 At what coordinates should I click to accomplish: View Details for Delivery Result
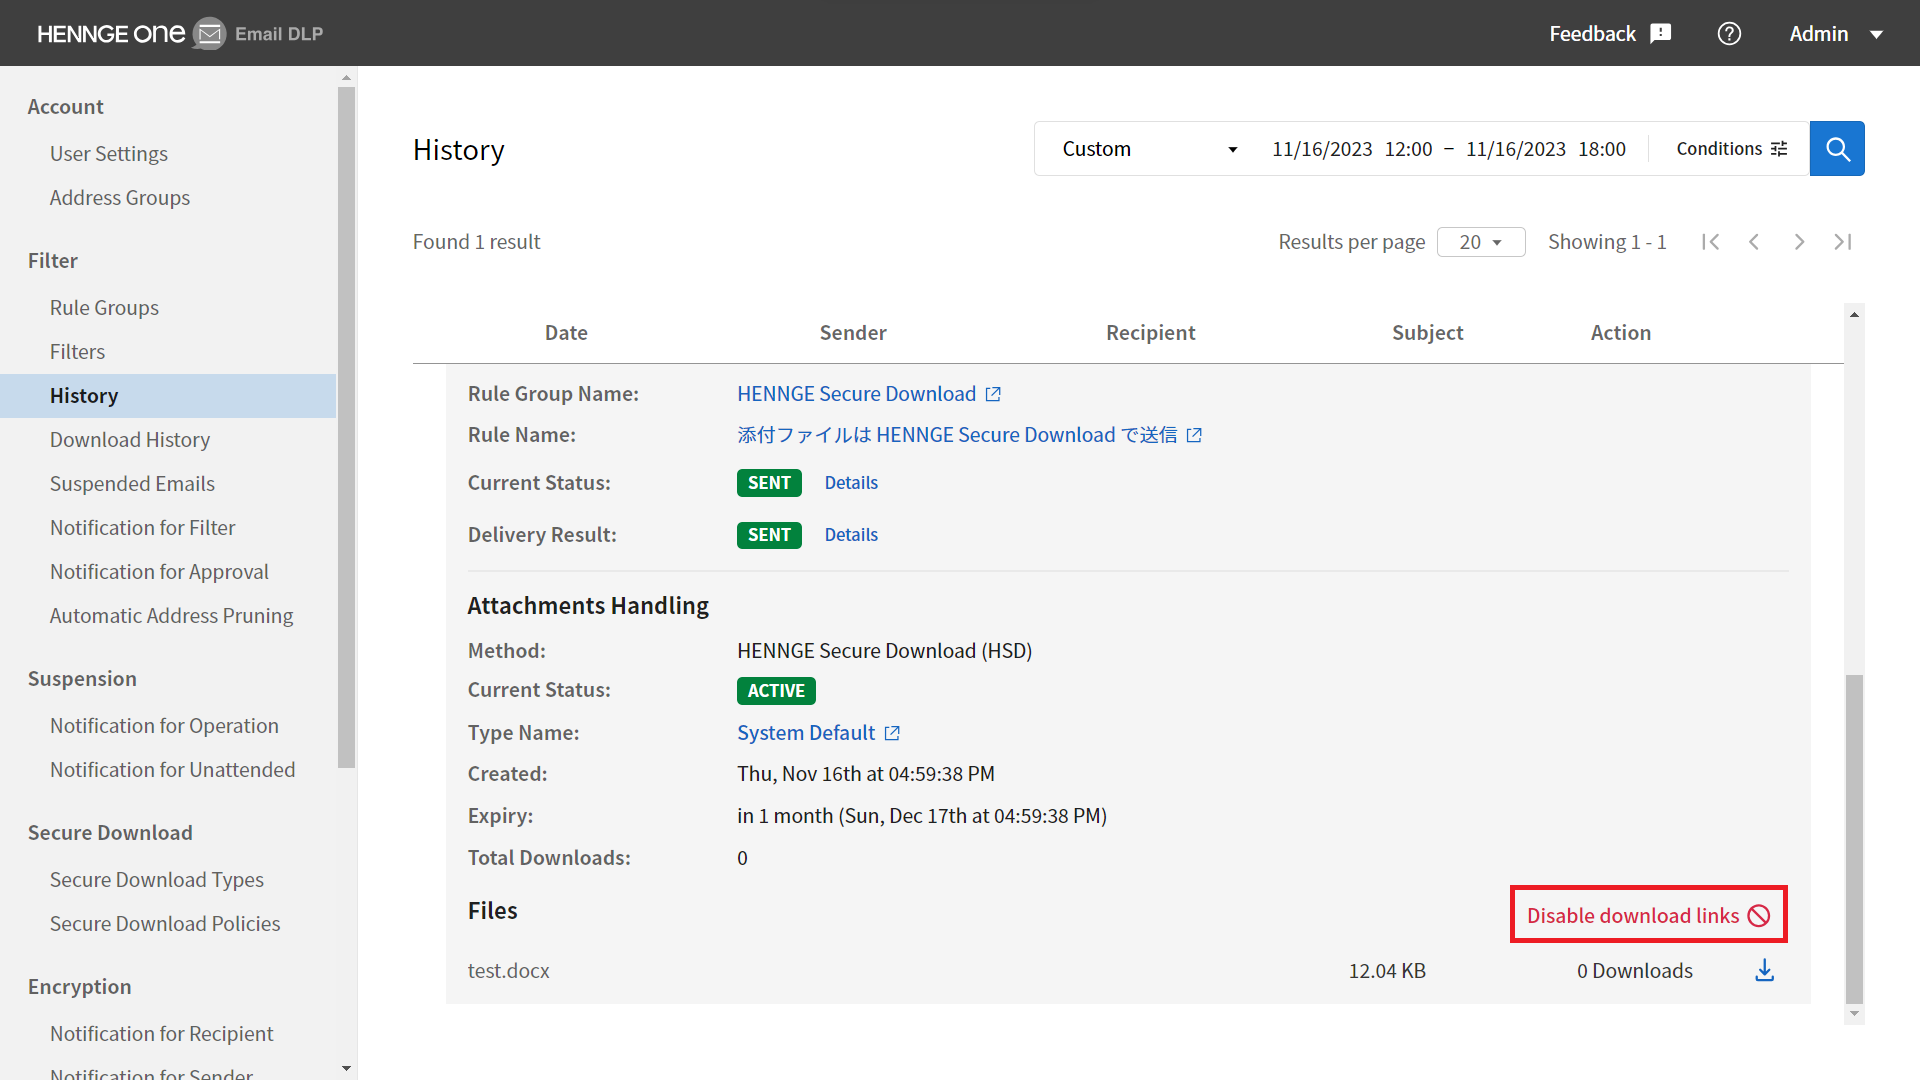pyautogui.click(x=851, y=535)
